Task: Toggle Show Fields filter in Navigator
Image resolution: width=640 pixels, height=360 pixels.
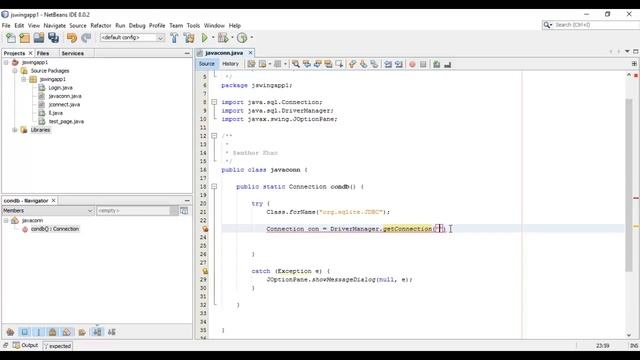Action: (x=24, y=332)
